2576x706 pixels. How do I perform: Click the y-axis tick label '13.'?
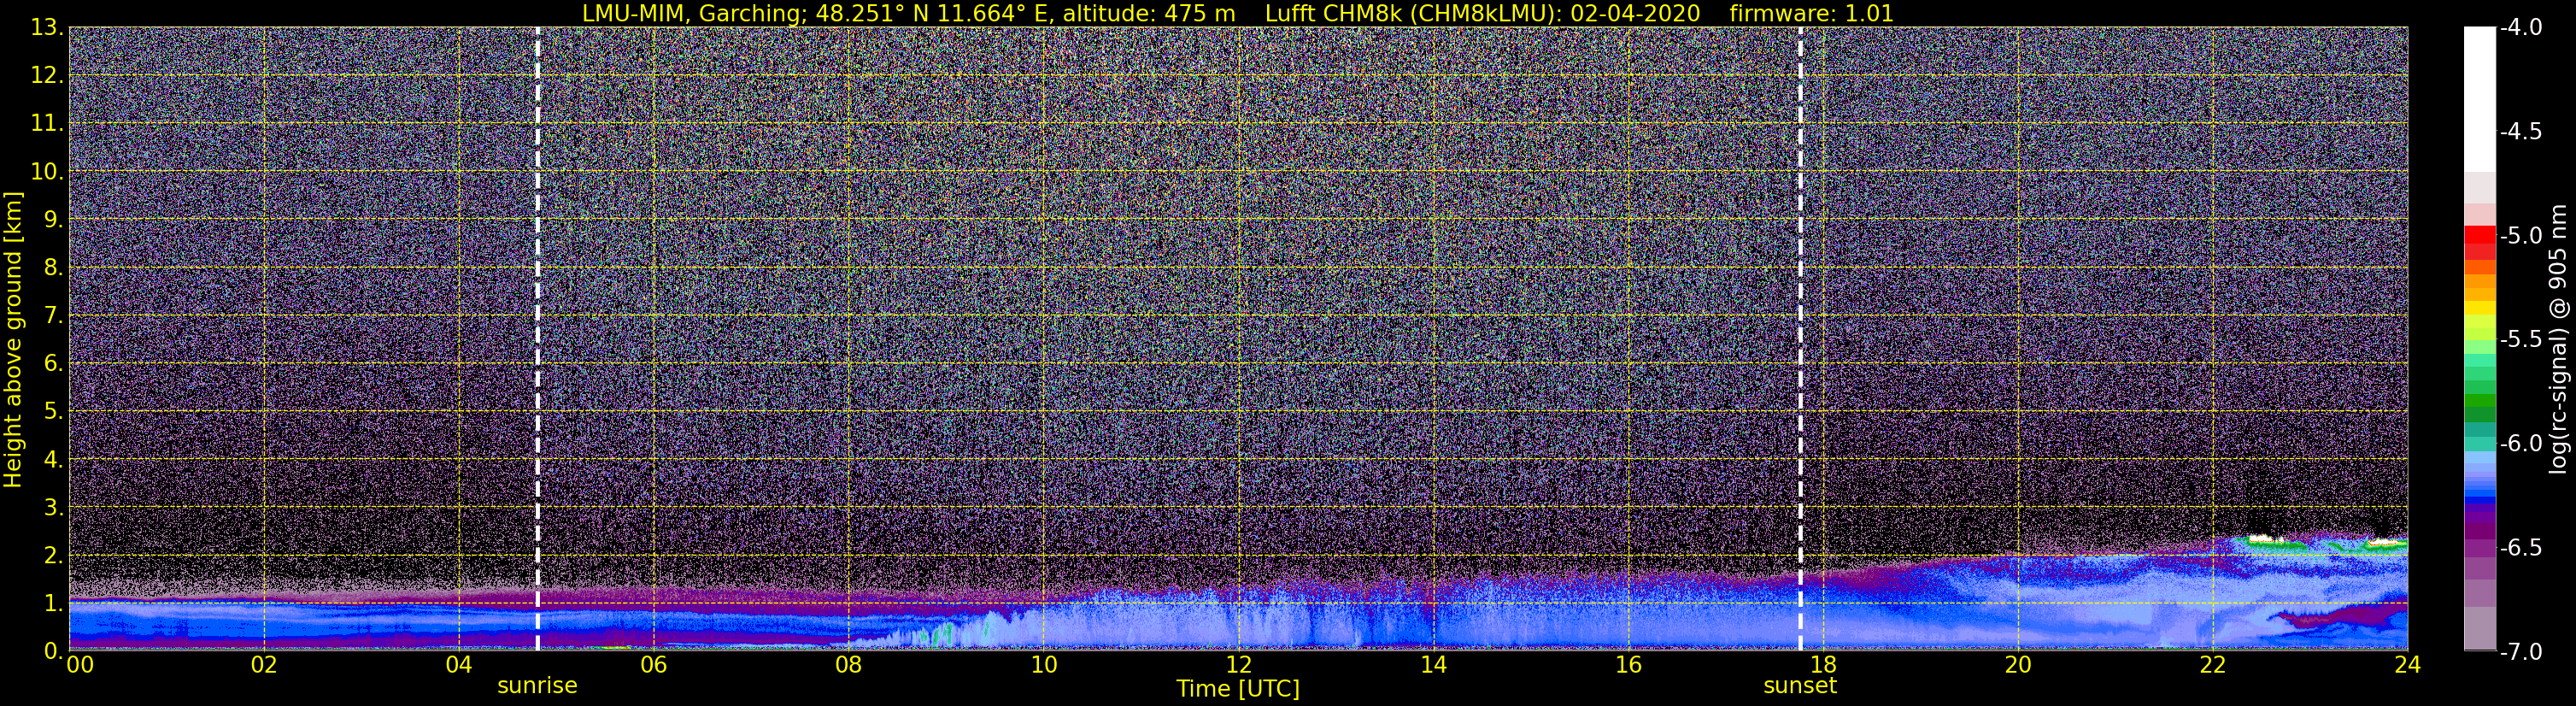point(47,28)
